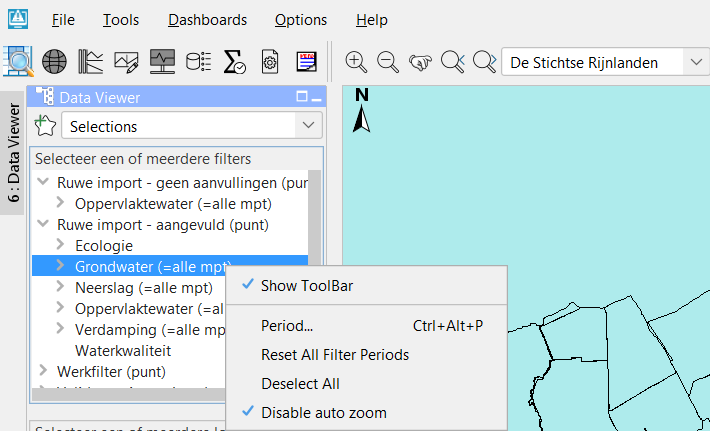Open the sigma statistics tool
710x431 pixels.
(x=235, y=62)
